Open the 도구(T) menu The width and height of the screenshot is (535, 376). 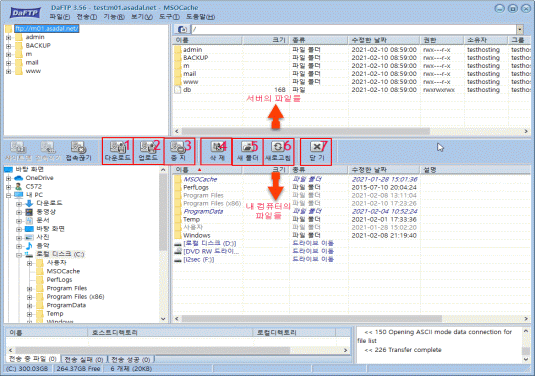[169, 17]
